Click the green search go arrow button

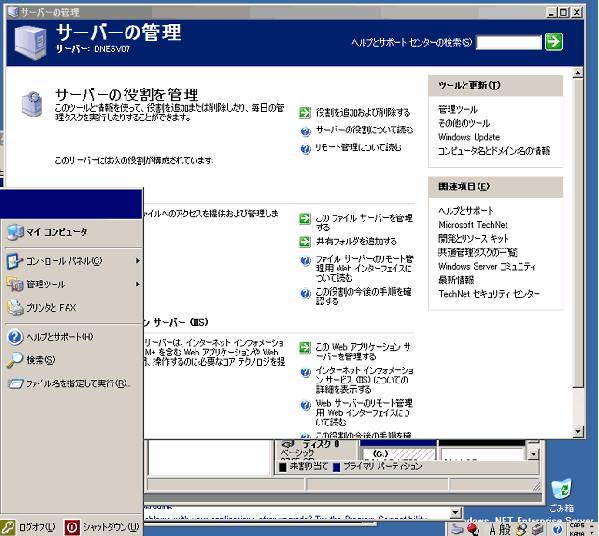point(554,42)
